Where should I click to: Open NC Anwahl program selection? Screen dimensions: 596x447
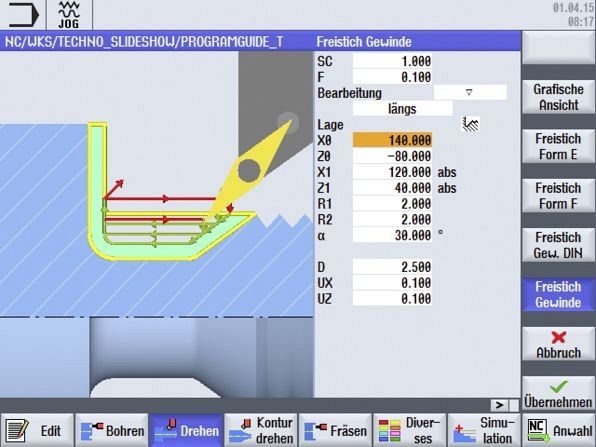(x=559, y=430)
